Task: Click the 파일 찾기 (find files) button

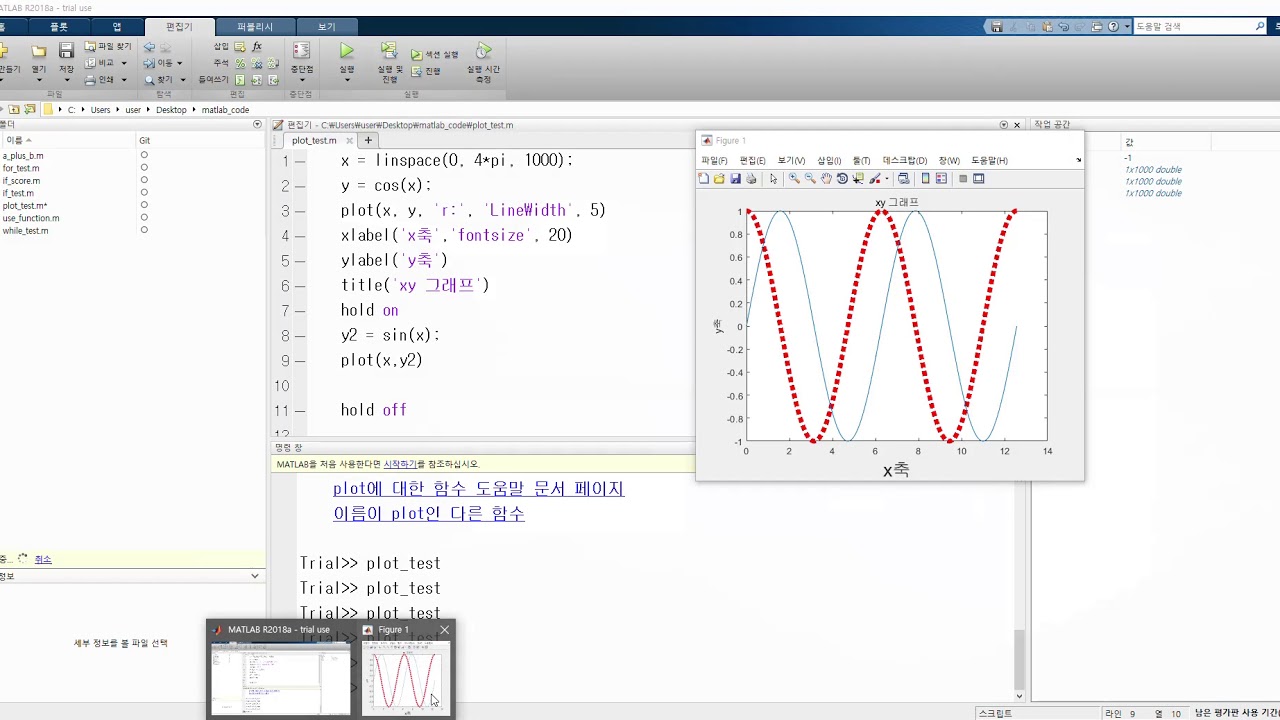Action: [109, 46]
